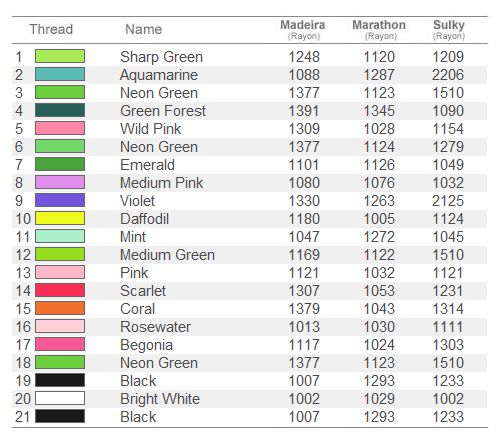Select Sulky value 2125
Screen dimensions: 500x438
click(448, 201)
